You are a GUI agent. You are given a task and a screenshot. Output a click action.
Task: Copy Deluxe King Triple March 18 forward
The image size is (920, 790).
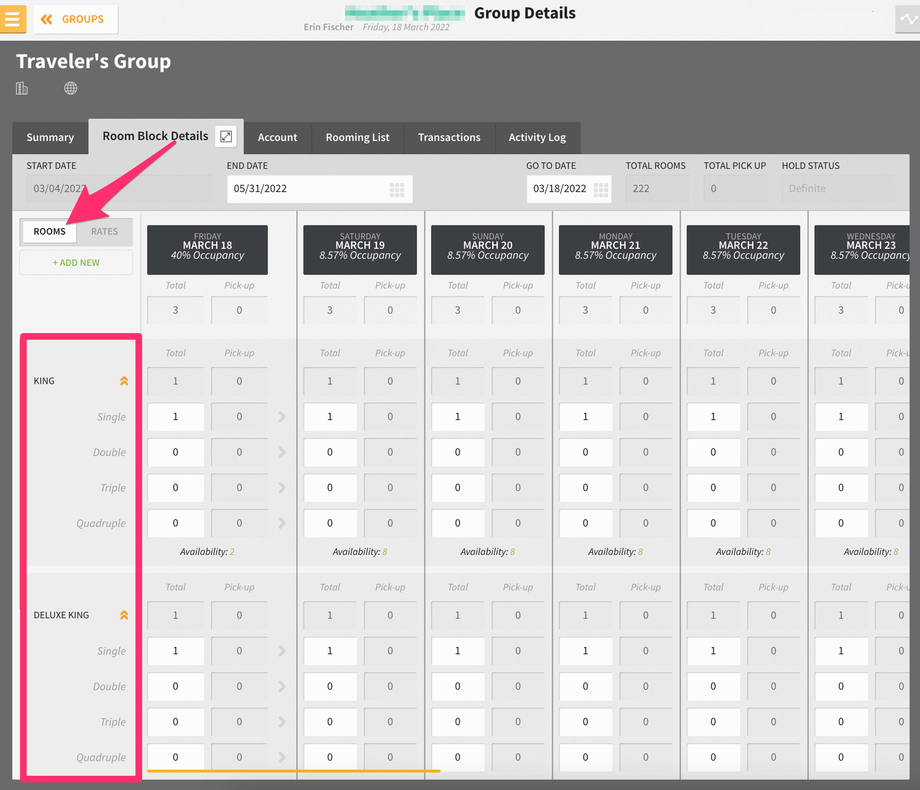click(282, 722)
